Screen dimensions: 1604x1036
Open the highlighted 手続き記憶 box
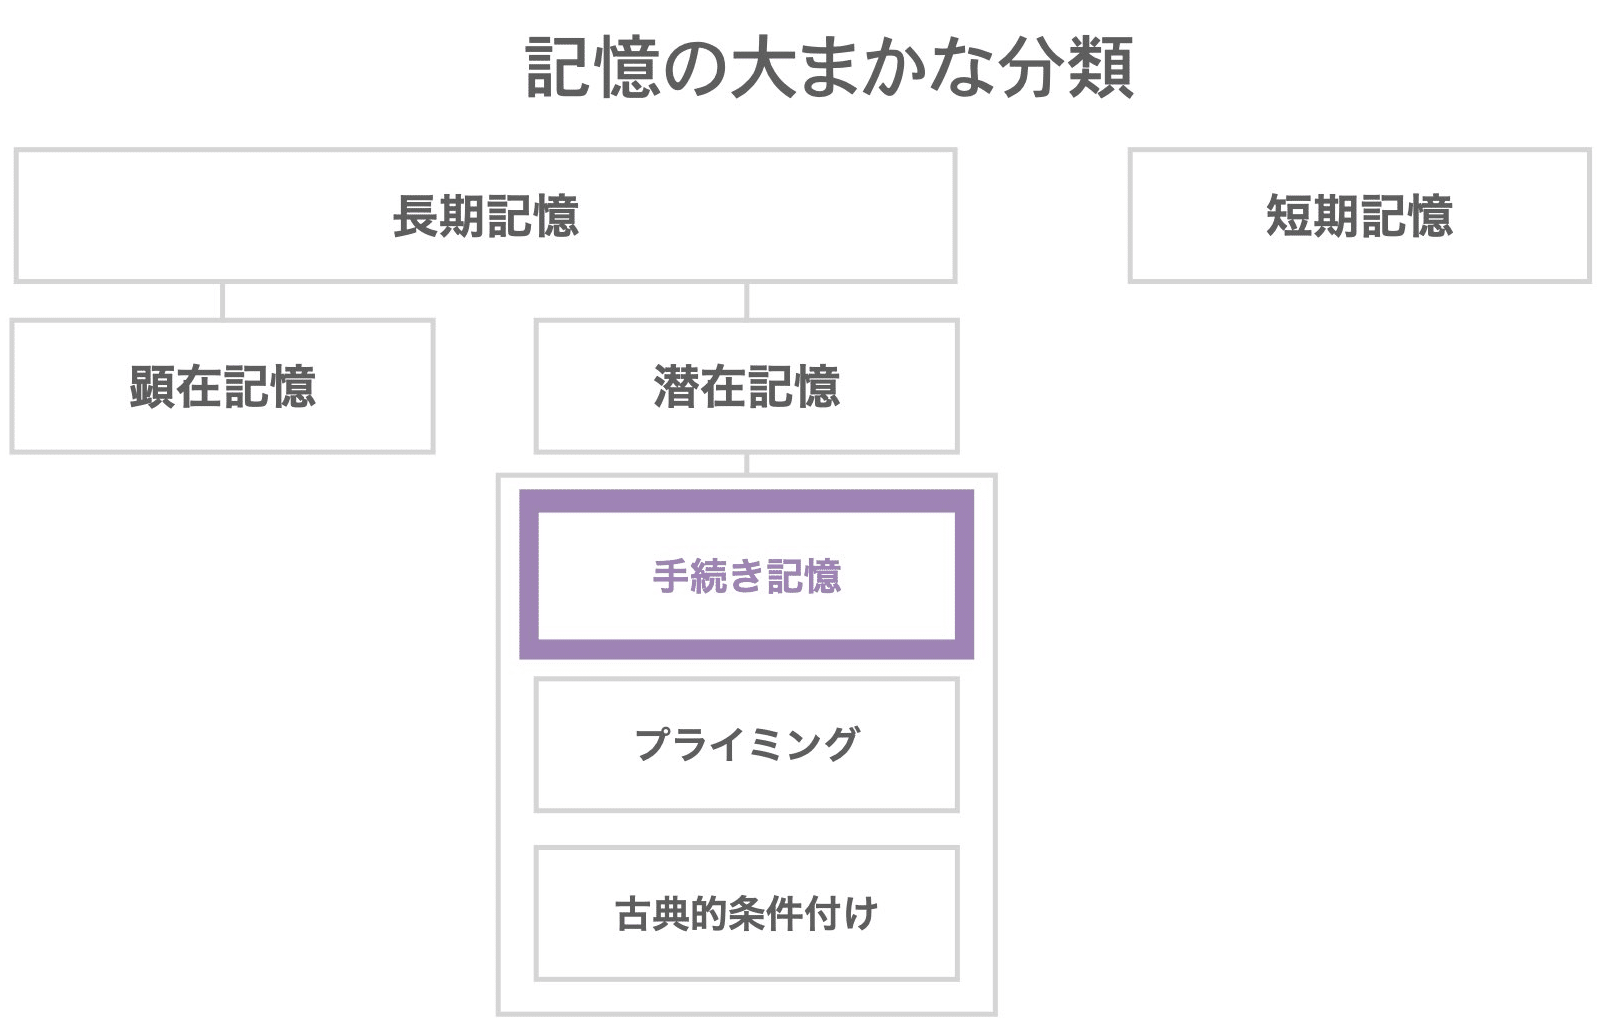[x=747, y=575]
